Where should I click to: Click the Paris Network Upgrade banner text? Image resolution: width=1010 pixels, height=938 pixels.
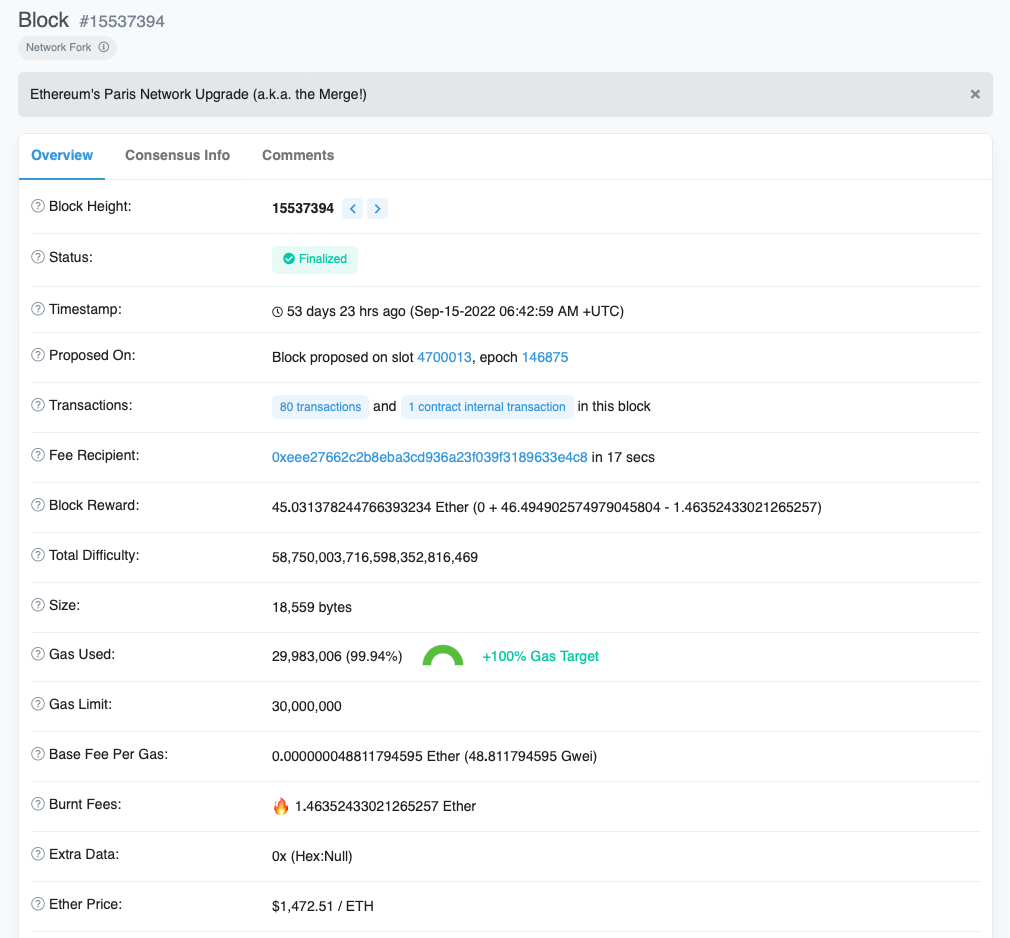click(198, 95)
